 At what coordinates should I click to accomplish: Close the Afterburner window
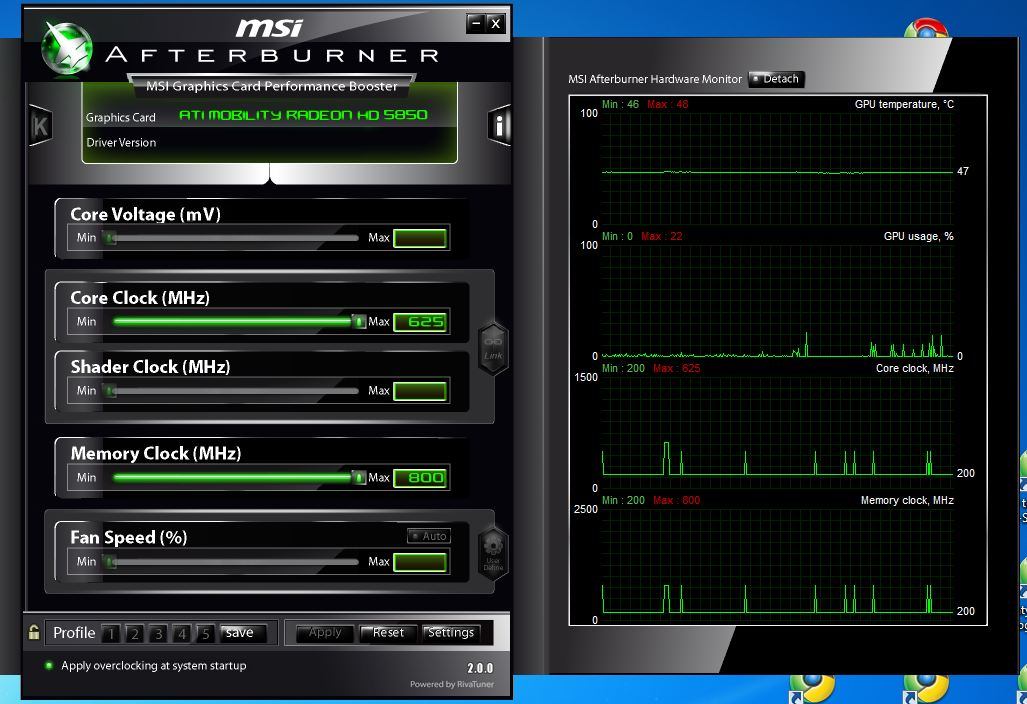click(496, 24)
